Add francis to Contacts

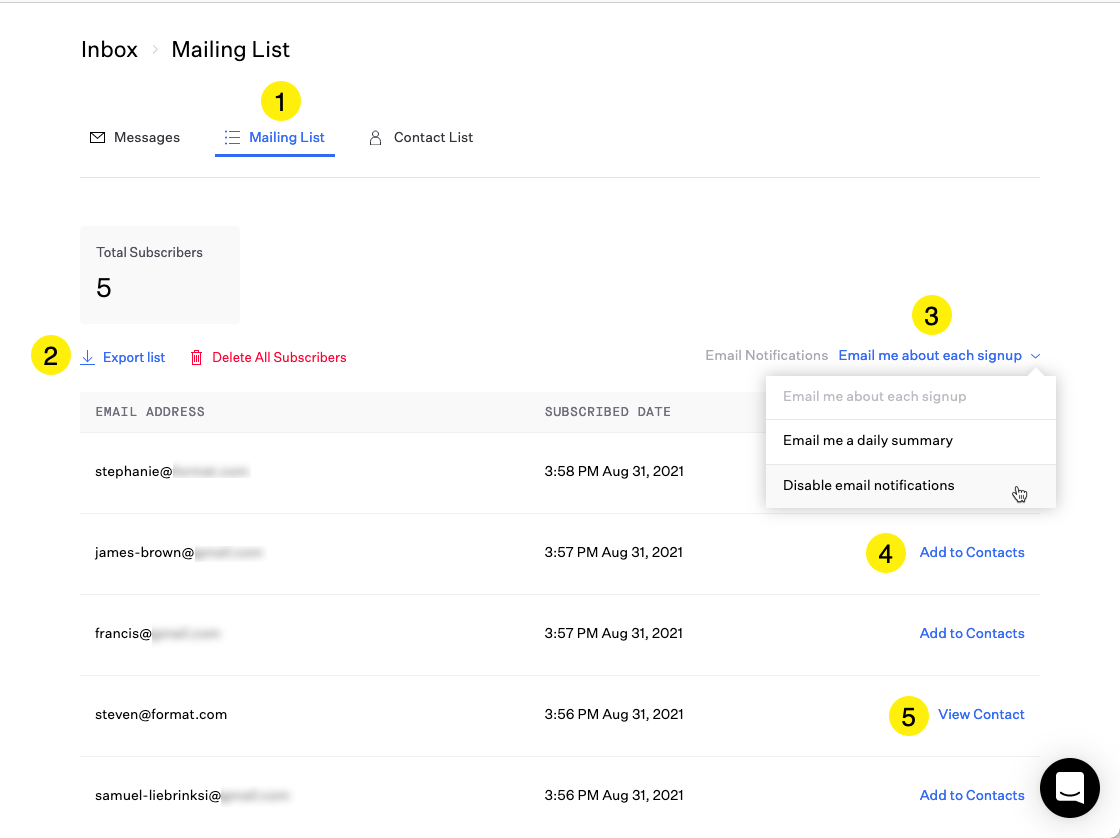(x=971, y=633)
